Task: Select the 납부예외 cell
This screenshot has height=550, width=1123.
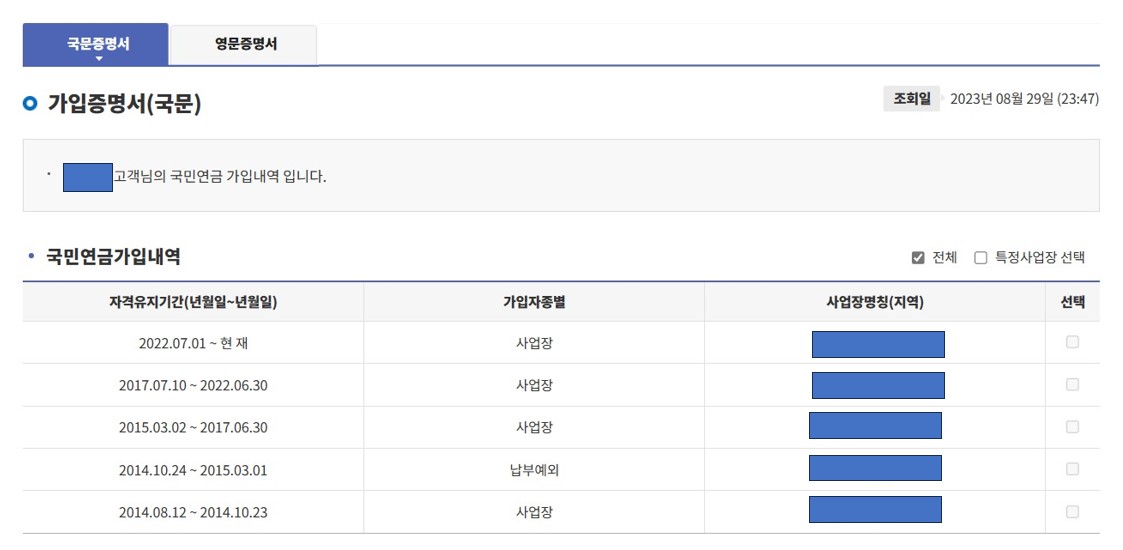Action: (534, 470)
